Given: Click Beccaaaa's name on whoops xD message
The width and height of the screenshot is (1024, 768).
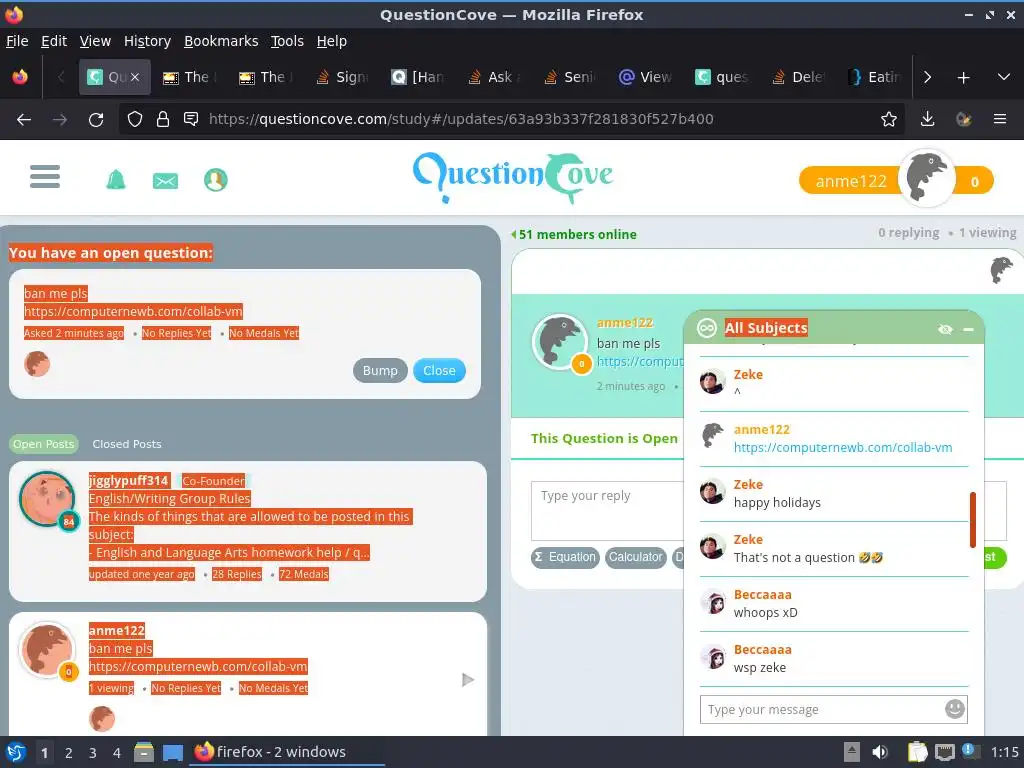Looking at the screenshot, I should tap(762, 594).
